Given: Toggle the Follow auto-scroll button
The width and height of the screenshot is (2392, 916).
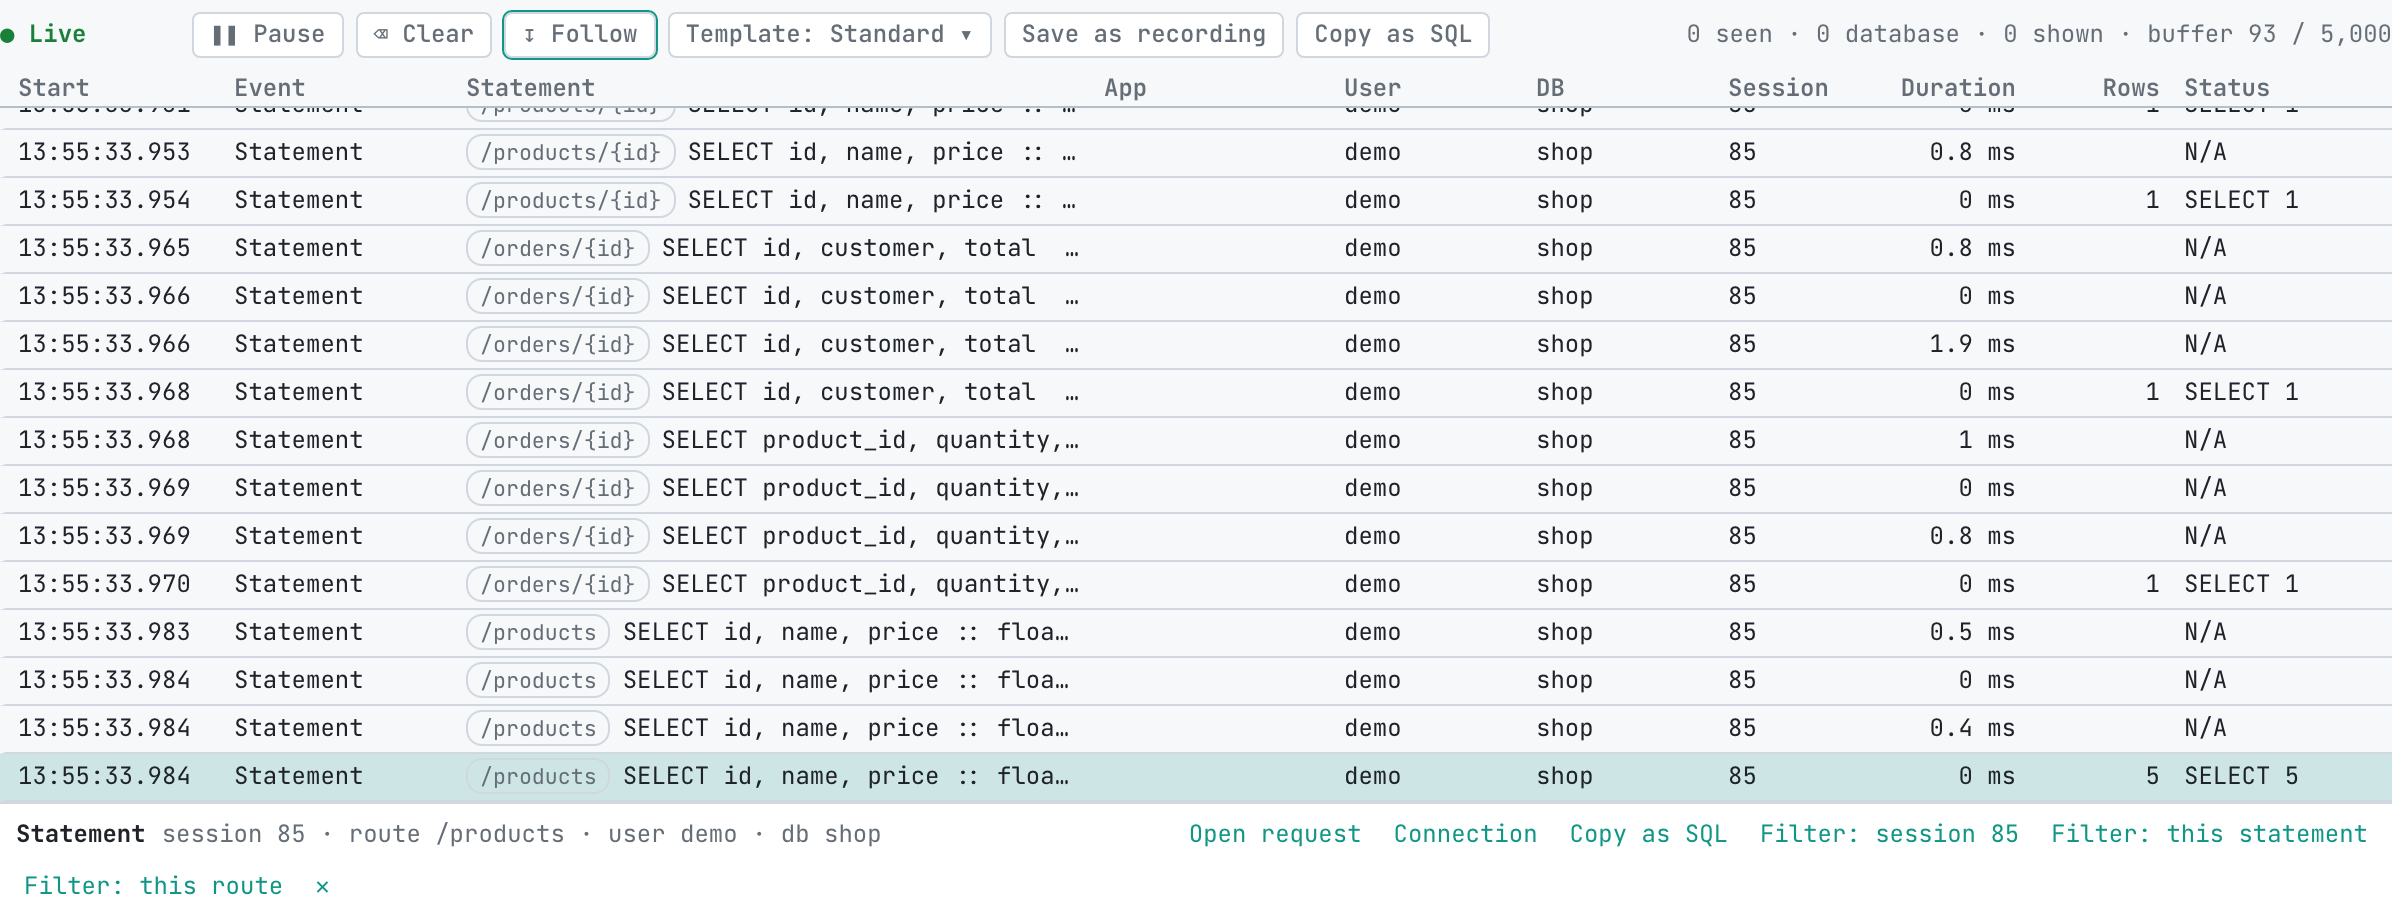Looking at the screenshot, I should 580,35.
